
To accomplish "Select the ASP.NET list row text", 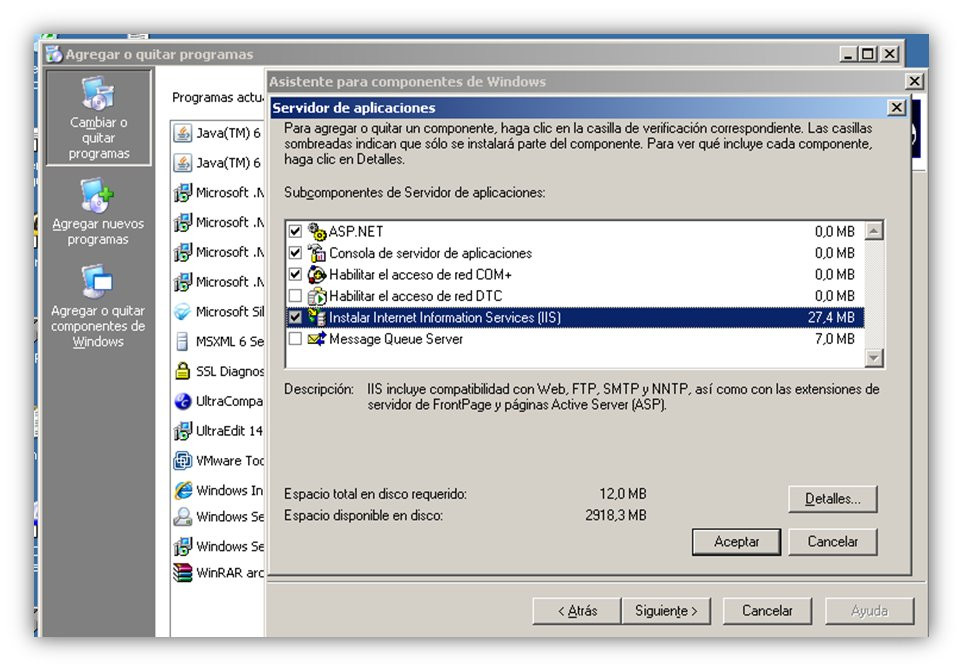I will click(356, 231).
